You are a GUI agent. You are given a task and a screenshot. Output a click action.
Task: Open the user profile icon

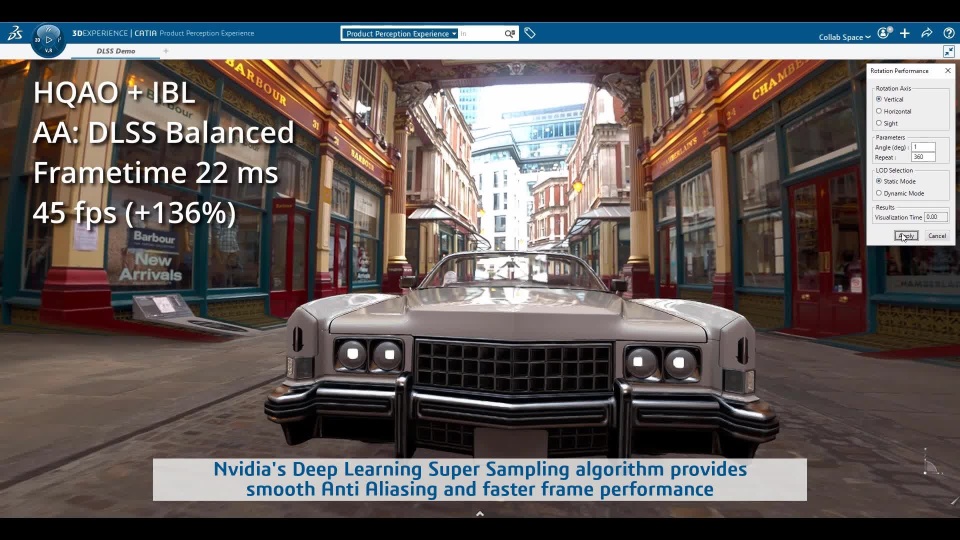click(885, 33)
